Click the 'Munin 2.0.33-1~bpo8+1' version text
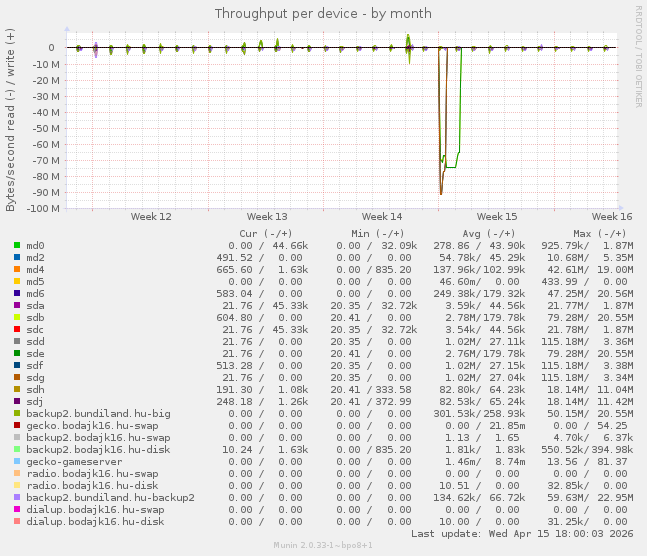Image resolution: width=647 pixels, height=556 pixels. point(323,545)
